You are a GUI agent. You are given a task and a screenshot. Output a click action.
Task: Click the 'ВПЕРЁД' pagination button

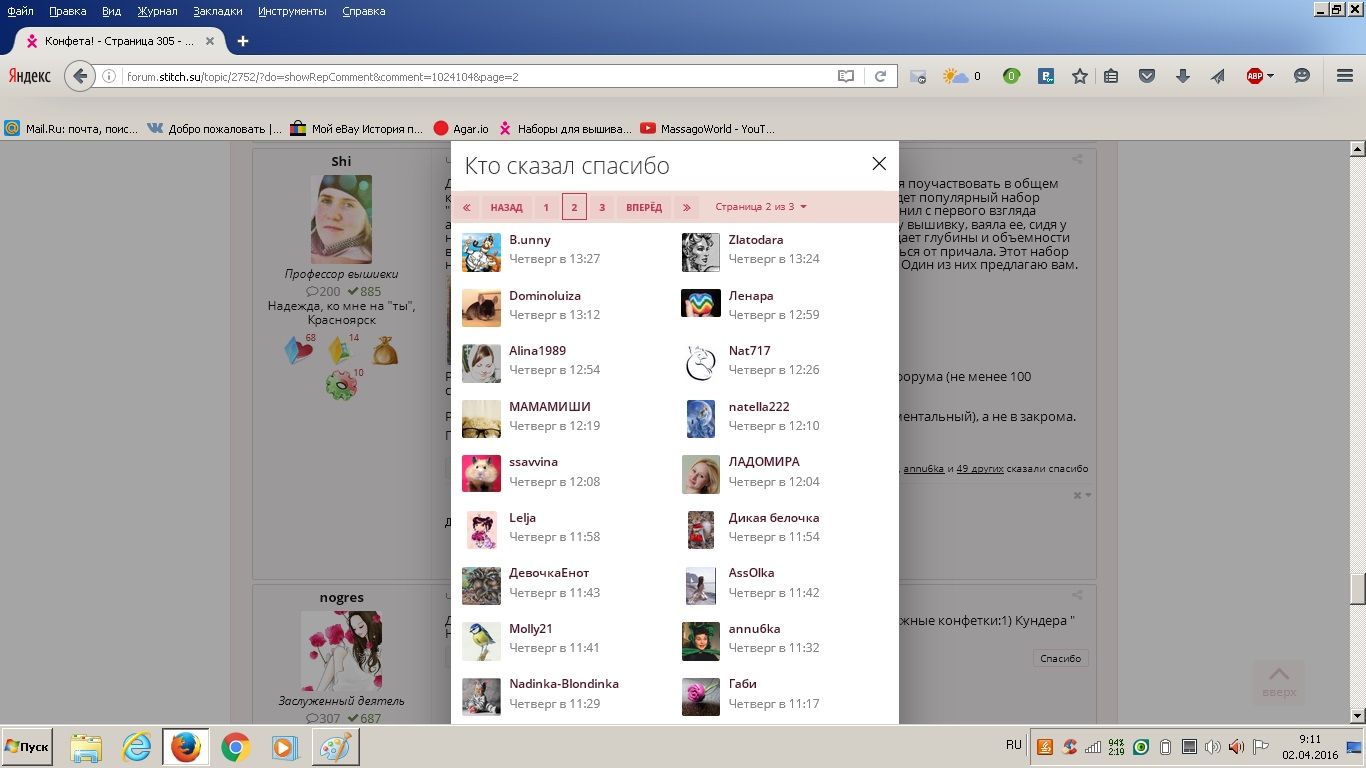tap(644, 208)
